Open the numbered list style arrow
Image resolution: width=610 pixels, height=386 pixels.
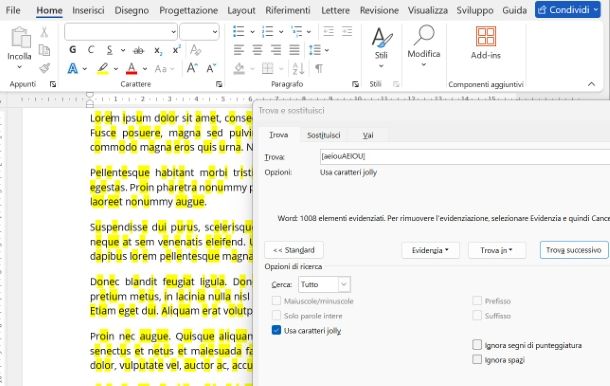point(281,32)
